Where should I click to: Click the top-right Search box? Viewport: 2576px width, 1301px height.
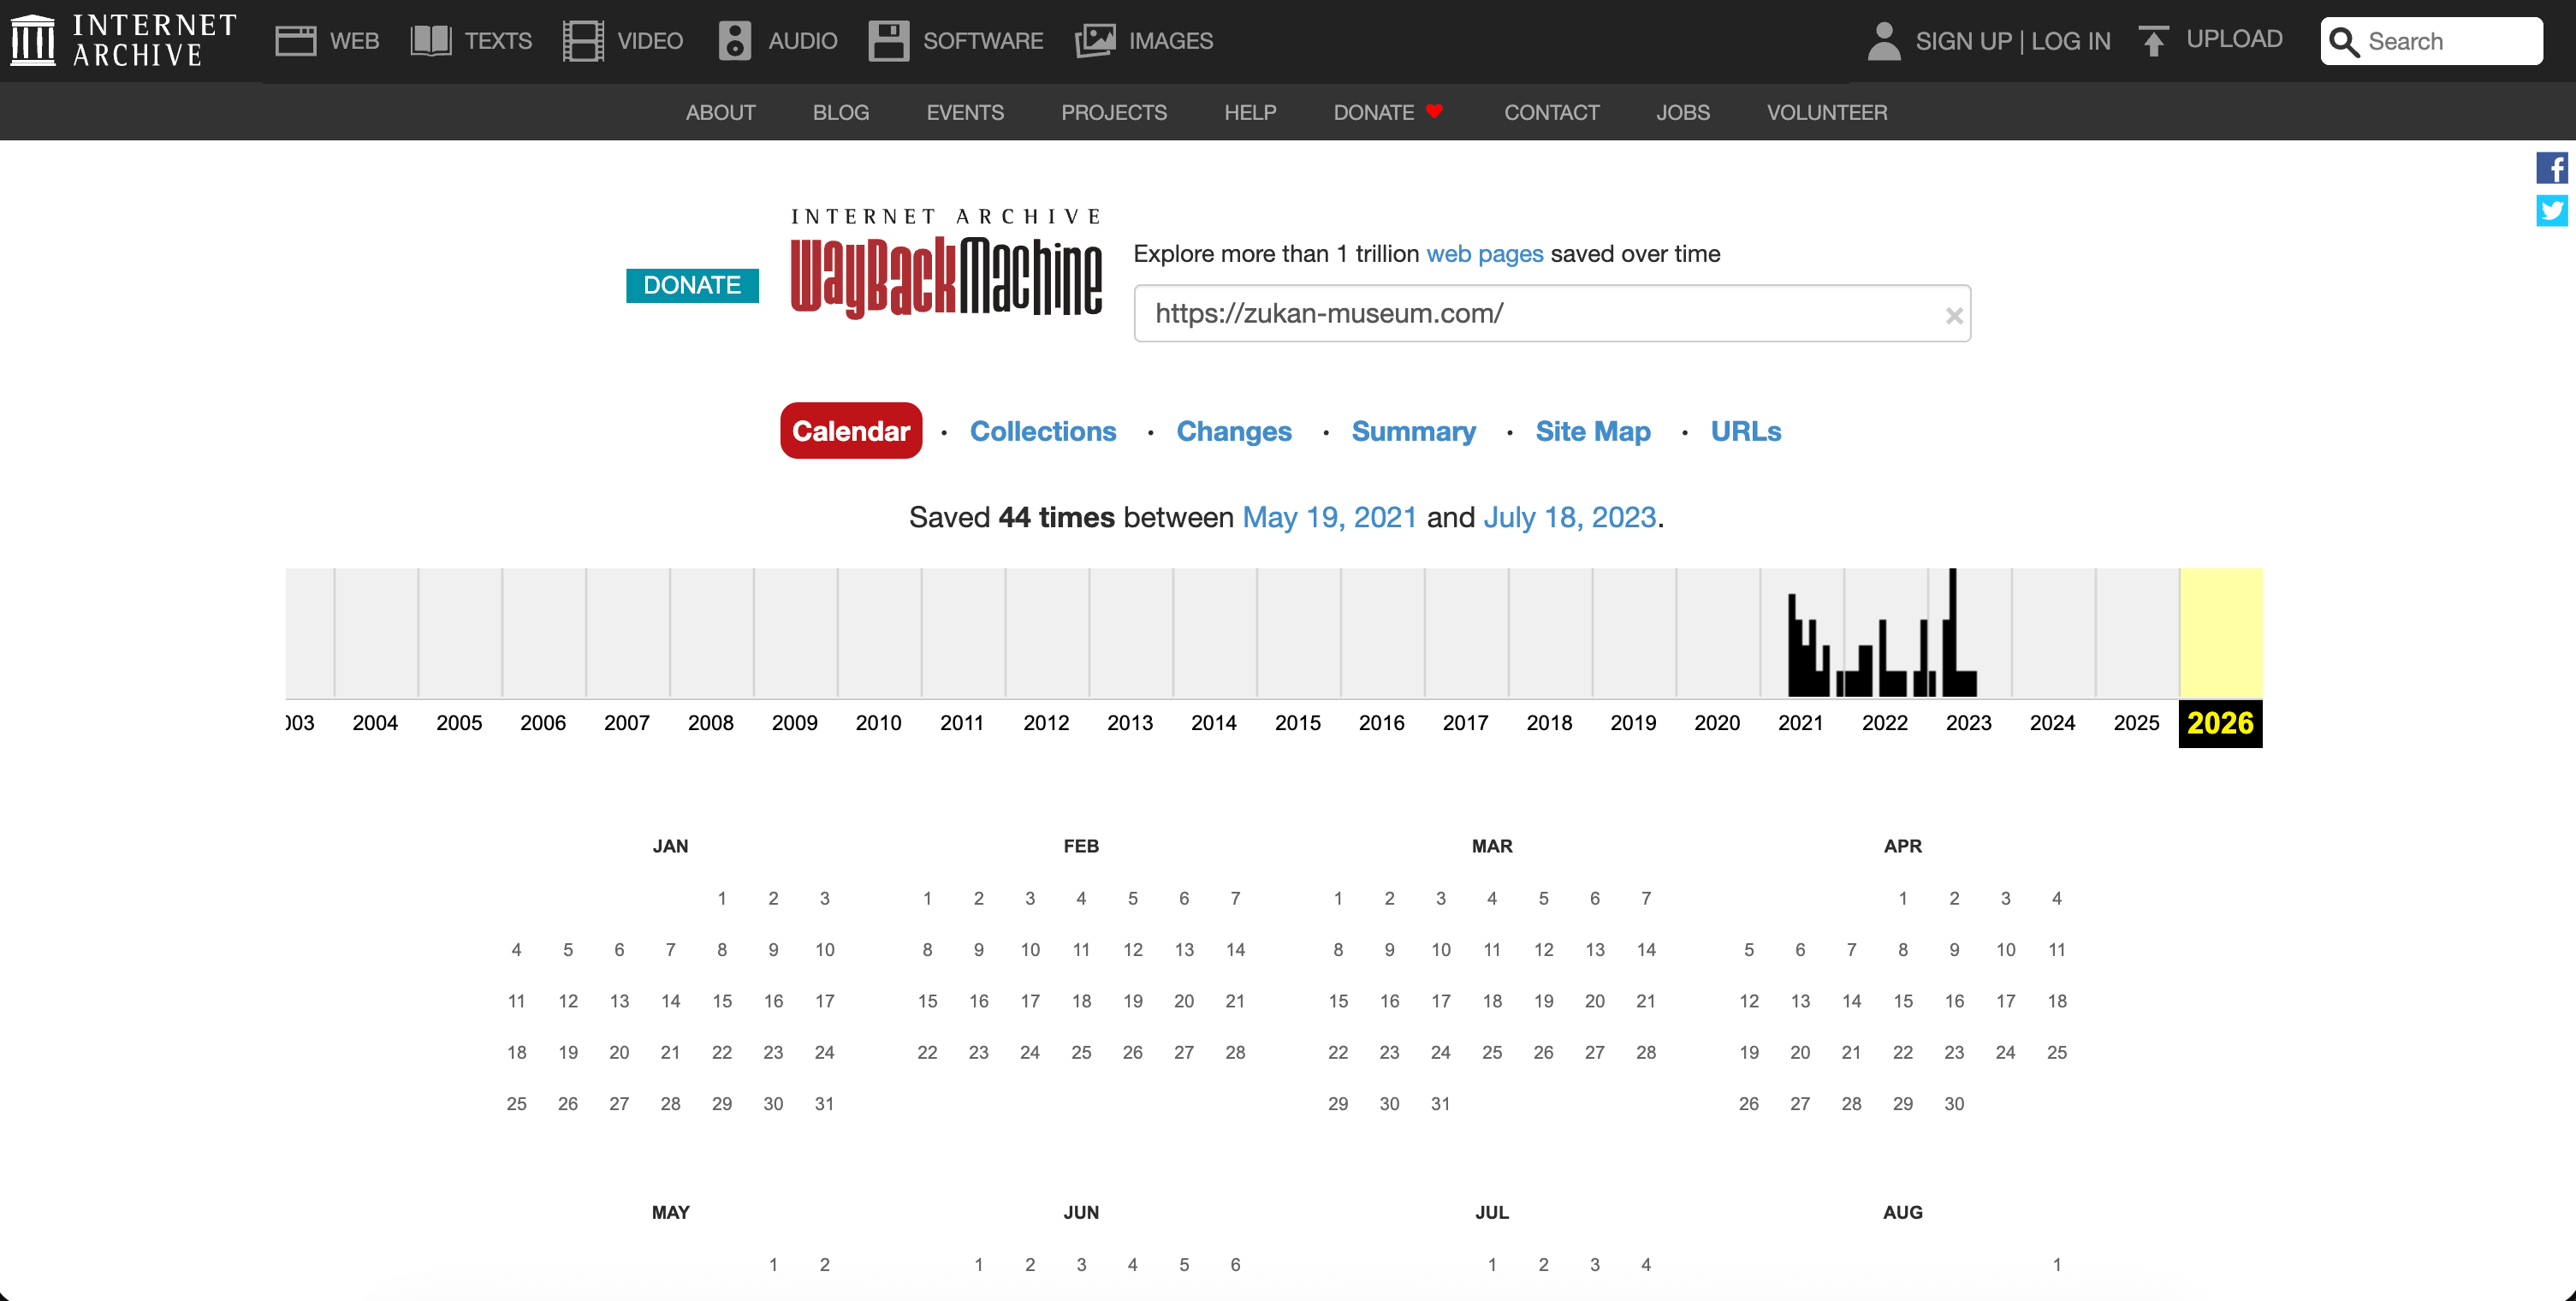pyautogui.click(x=2445, y=41)
